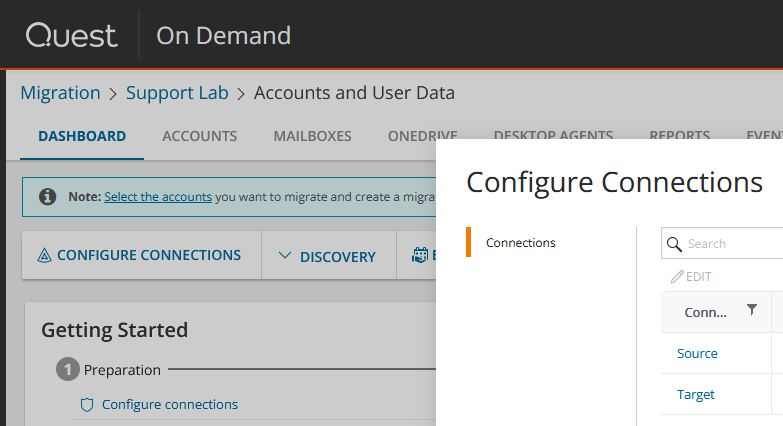Select the OneDrive tab
Image resolution: width=783 pixels, height=426 pixels.
[422, 136]
